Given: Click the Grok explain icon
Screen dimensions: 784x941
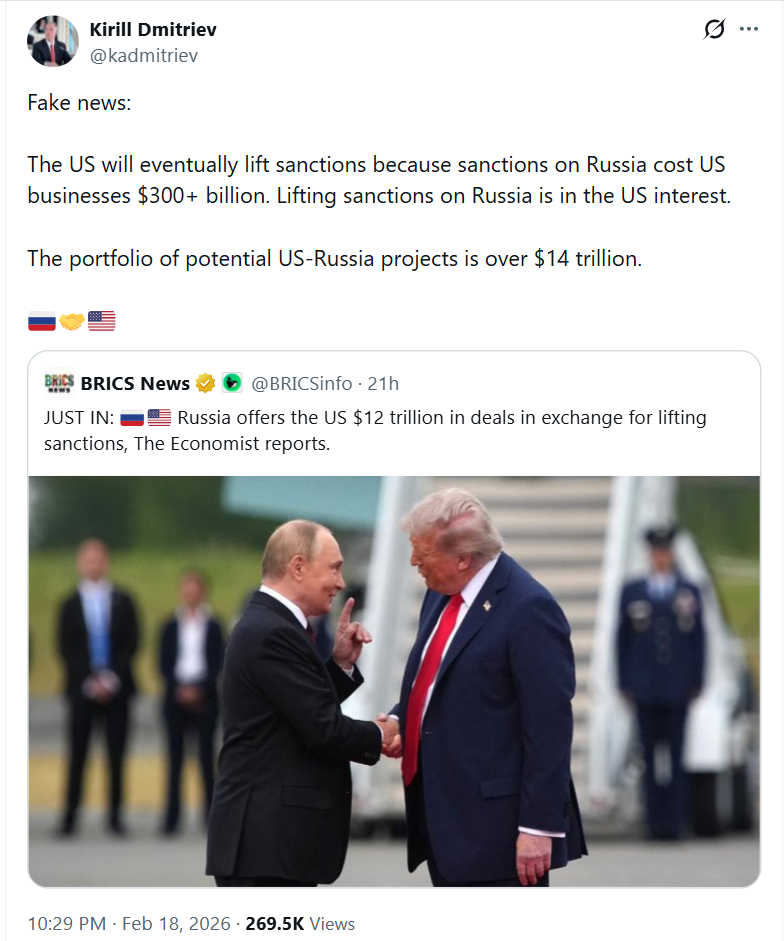Looking at the screenshot, I should (x=714, y=29).
